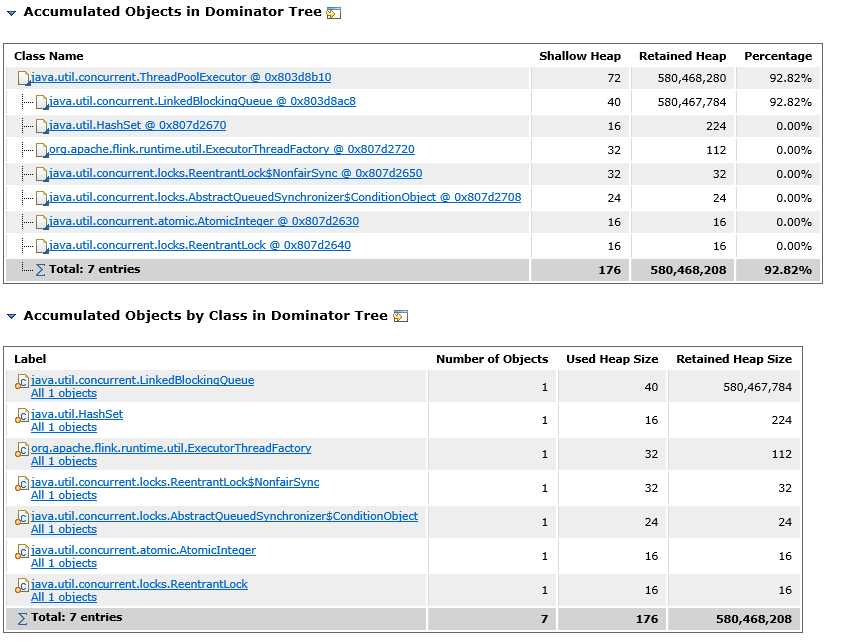Open LinkedBlockingQueue @ 0x803d8ac8 tree entry
The image size is (850, 643).
[x=201, y=101]
